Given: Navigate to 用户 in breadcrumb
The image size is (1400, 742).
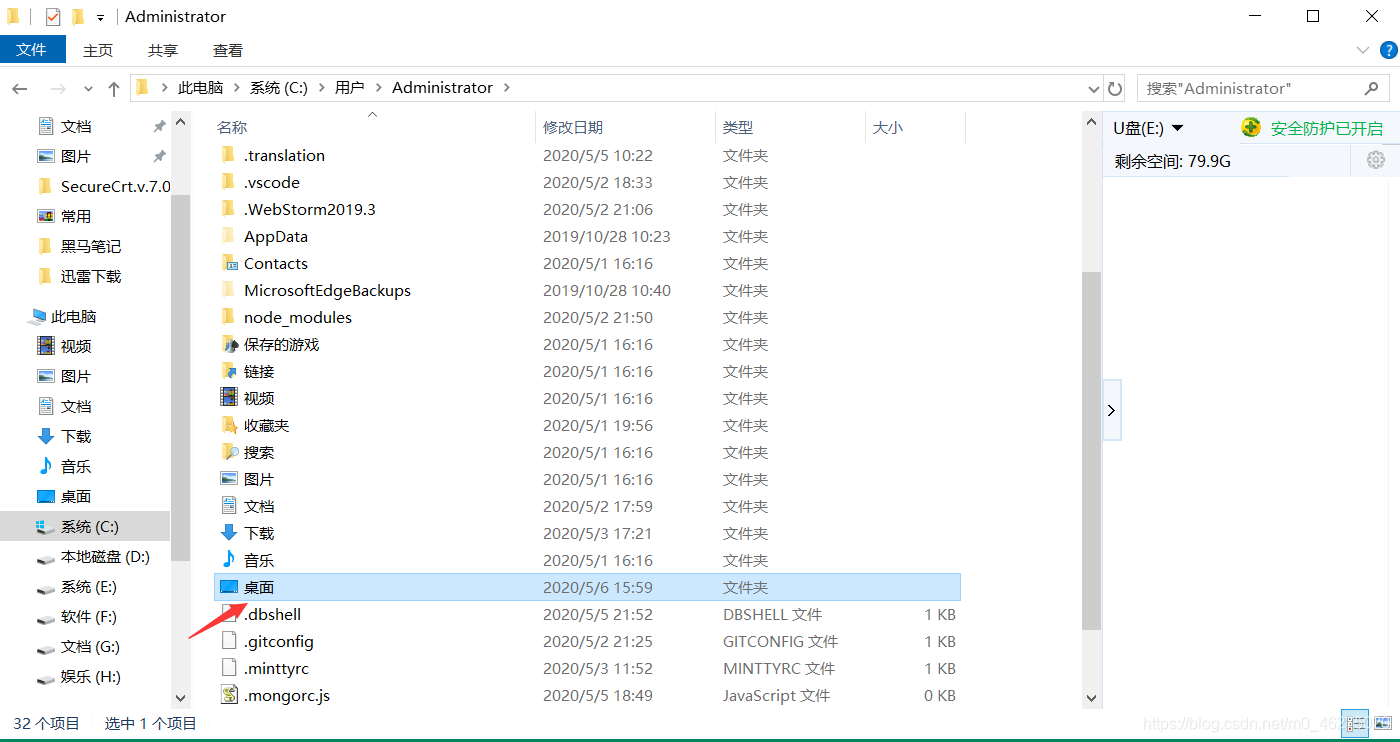Looking at the screenshot, I should coord(350,88).
